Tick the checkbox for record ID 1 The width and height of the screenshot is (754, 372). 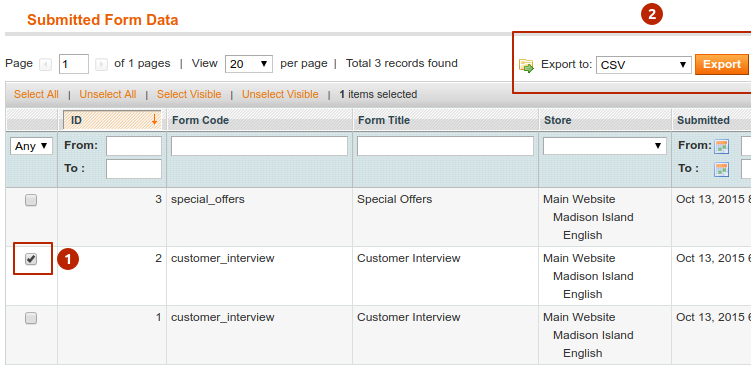pyautogui.click(x=31, y=318)
